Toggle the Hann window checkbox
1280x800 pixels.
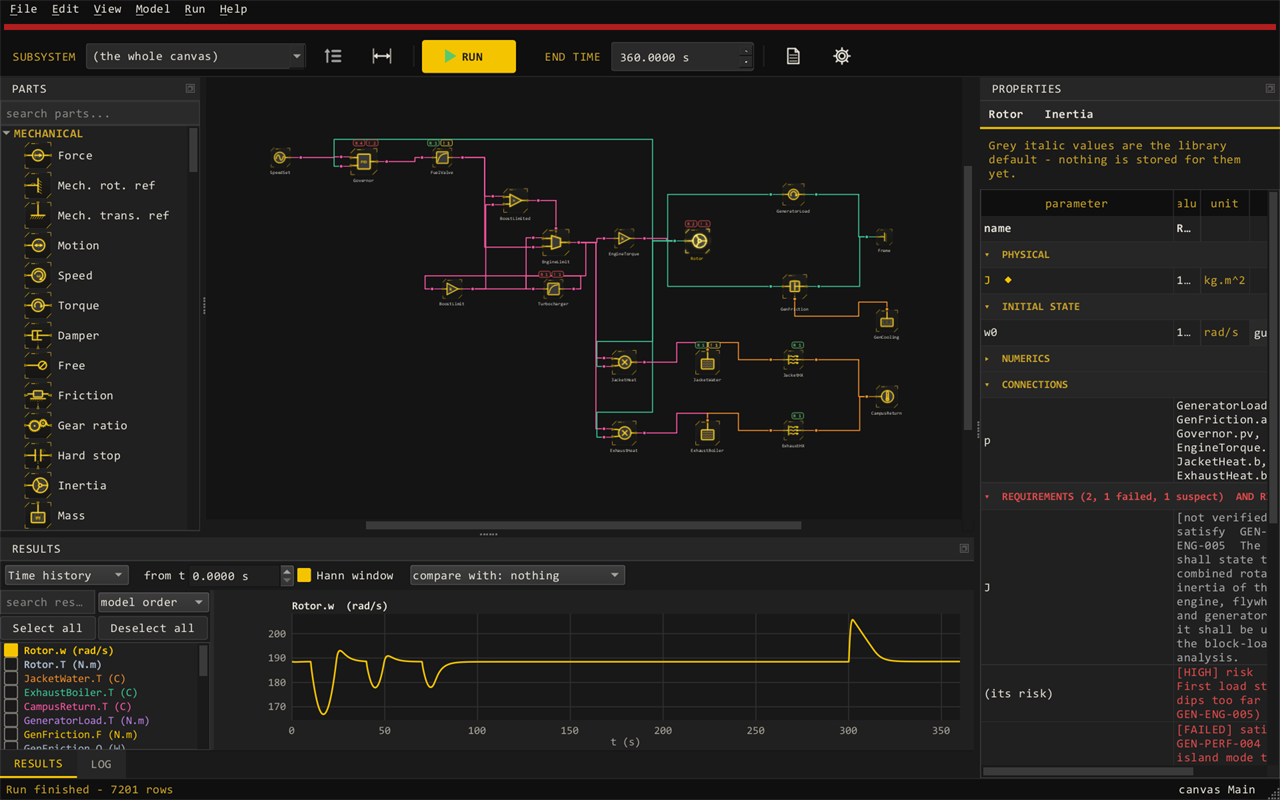pos(305,576)
